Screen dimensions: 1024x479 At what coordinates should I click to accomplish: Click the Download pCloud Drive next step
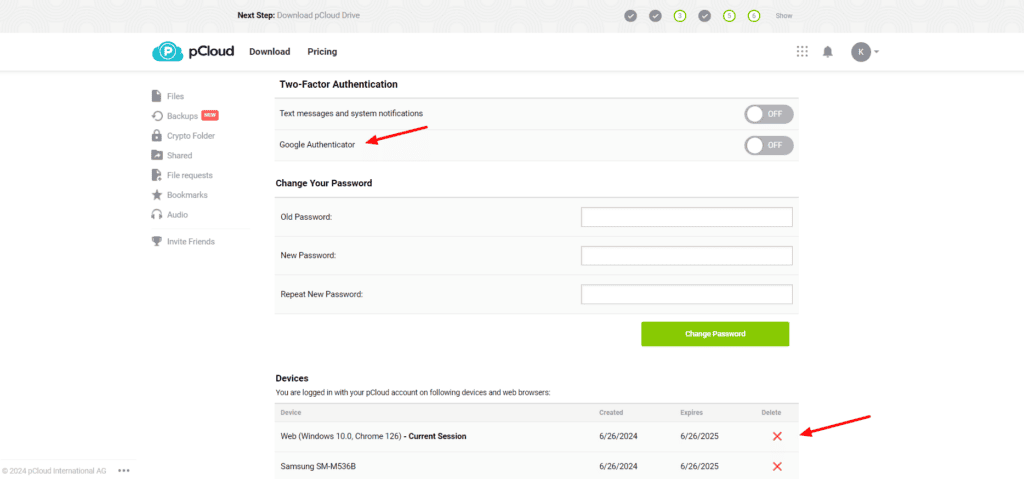point(318,15)
